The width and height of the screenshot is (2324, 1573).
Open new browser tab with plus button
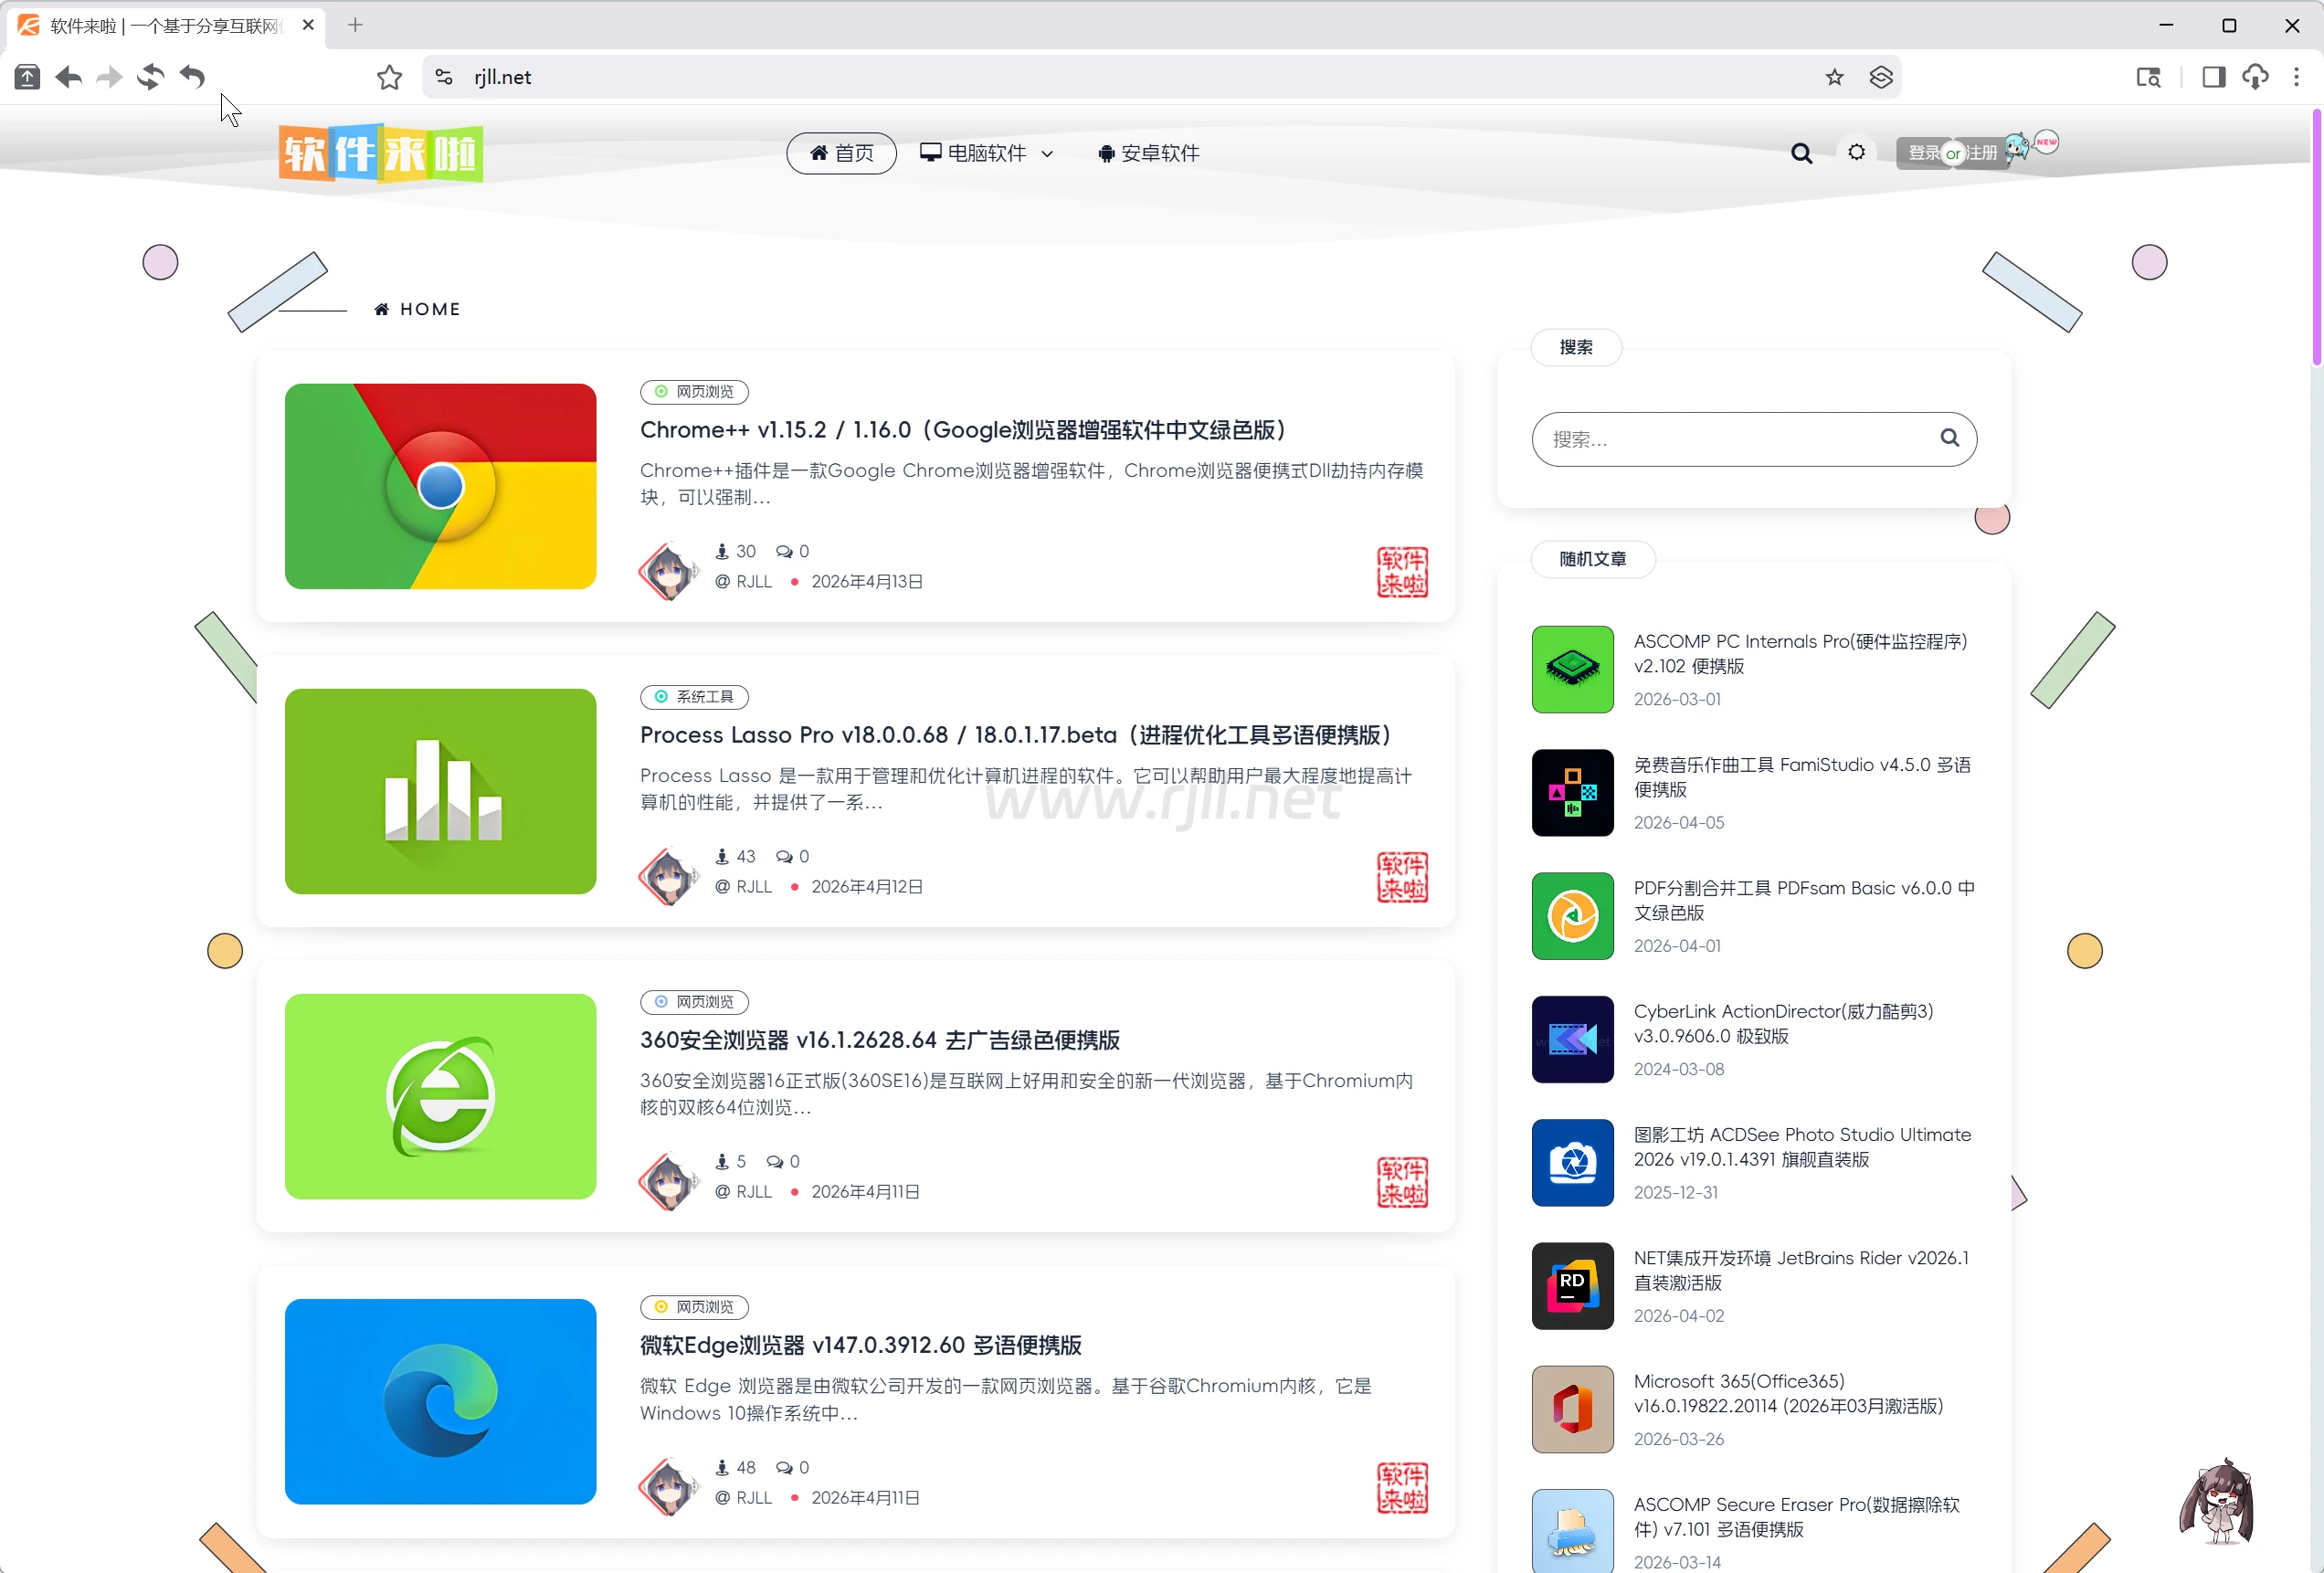(355, 25)
